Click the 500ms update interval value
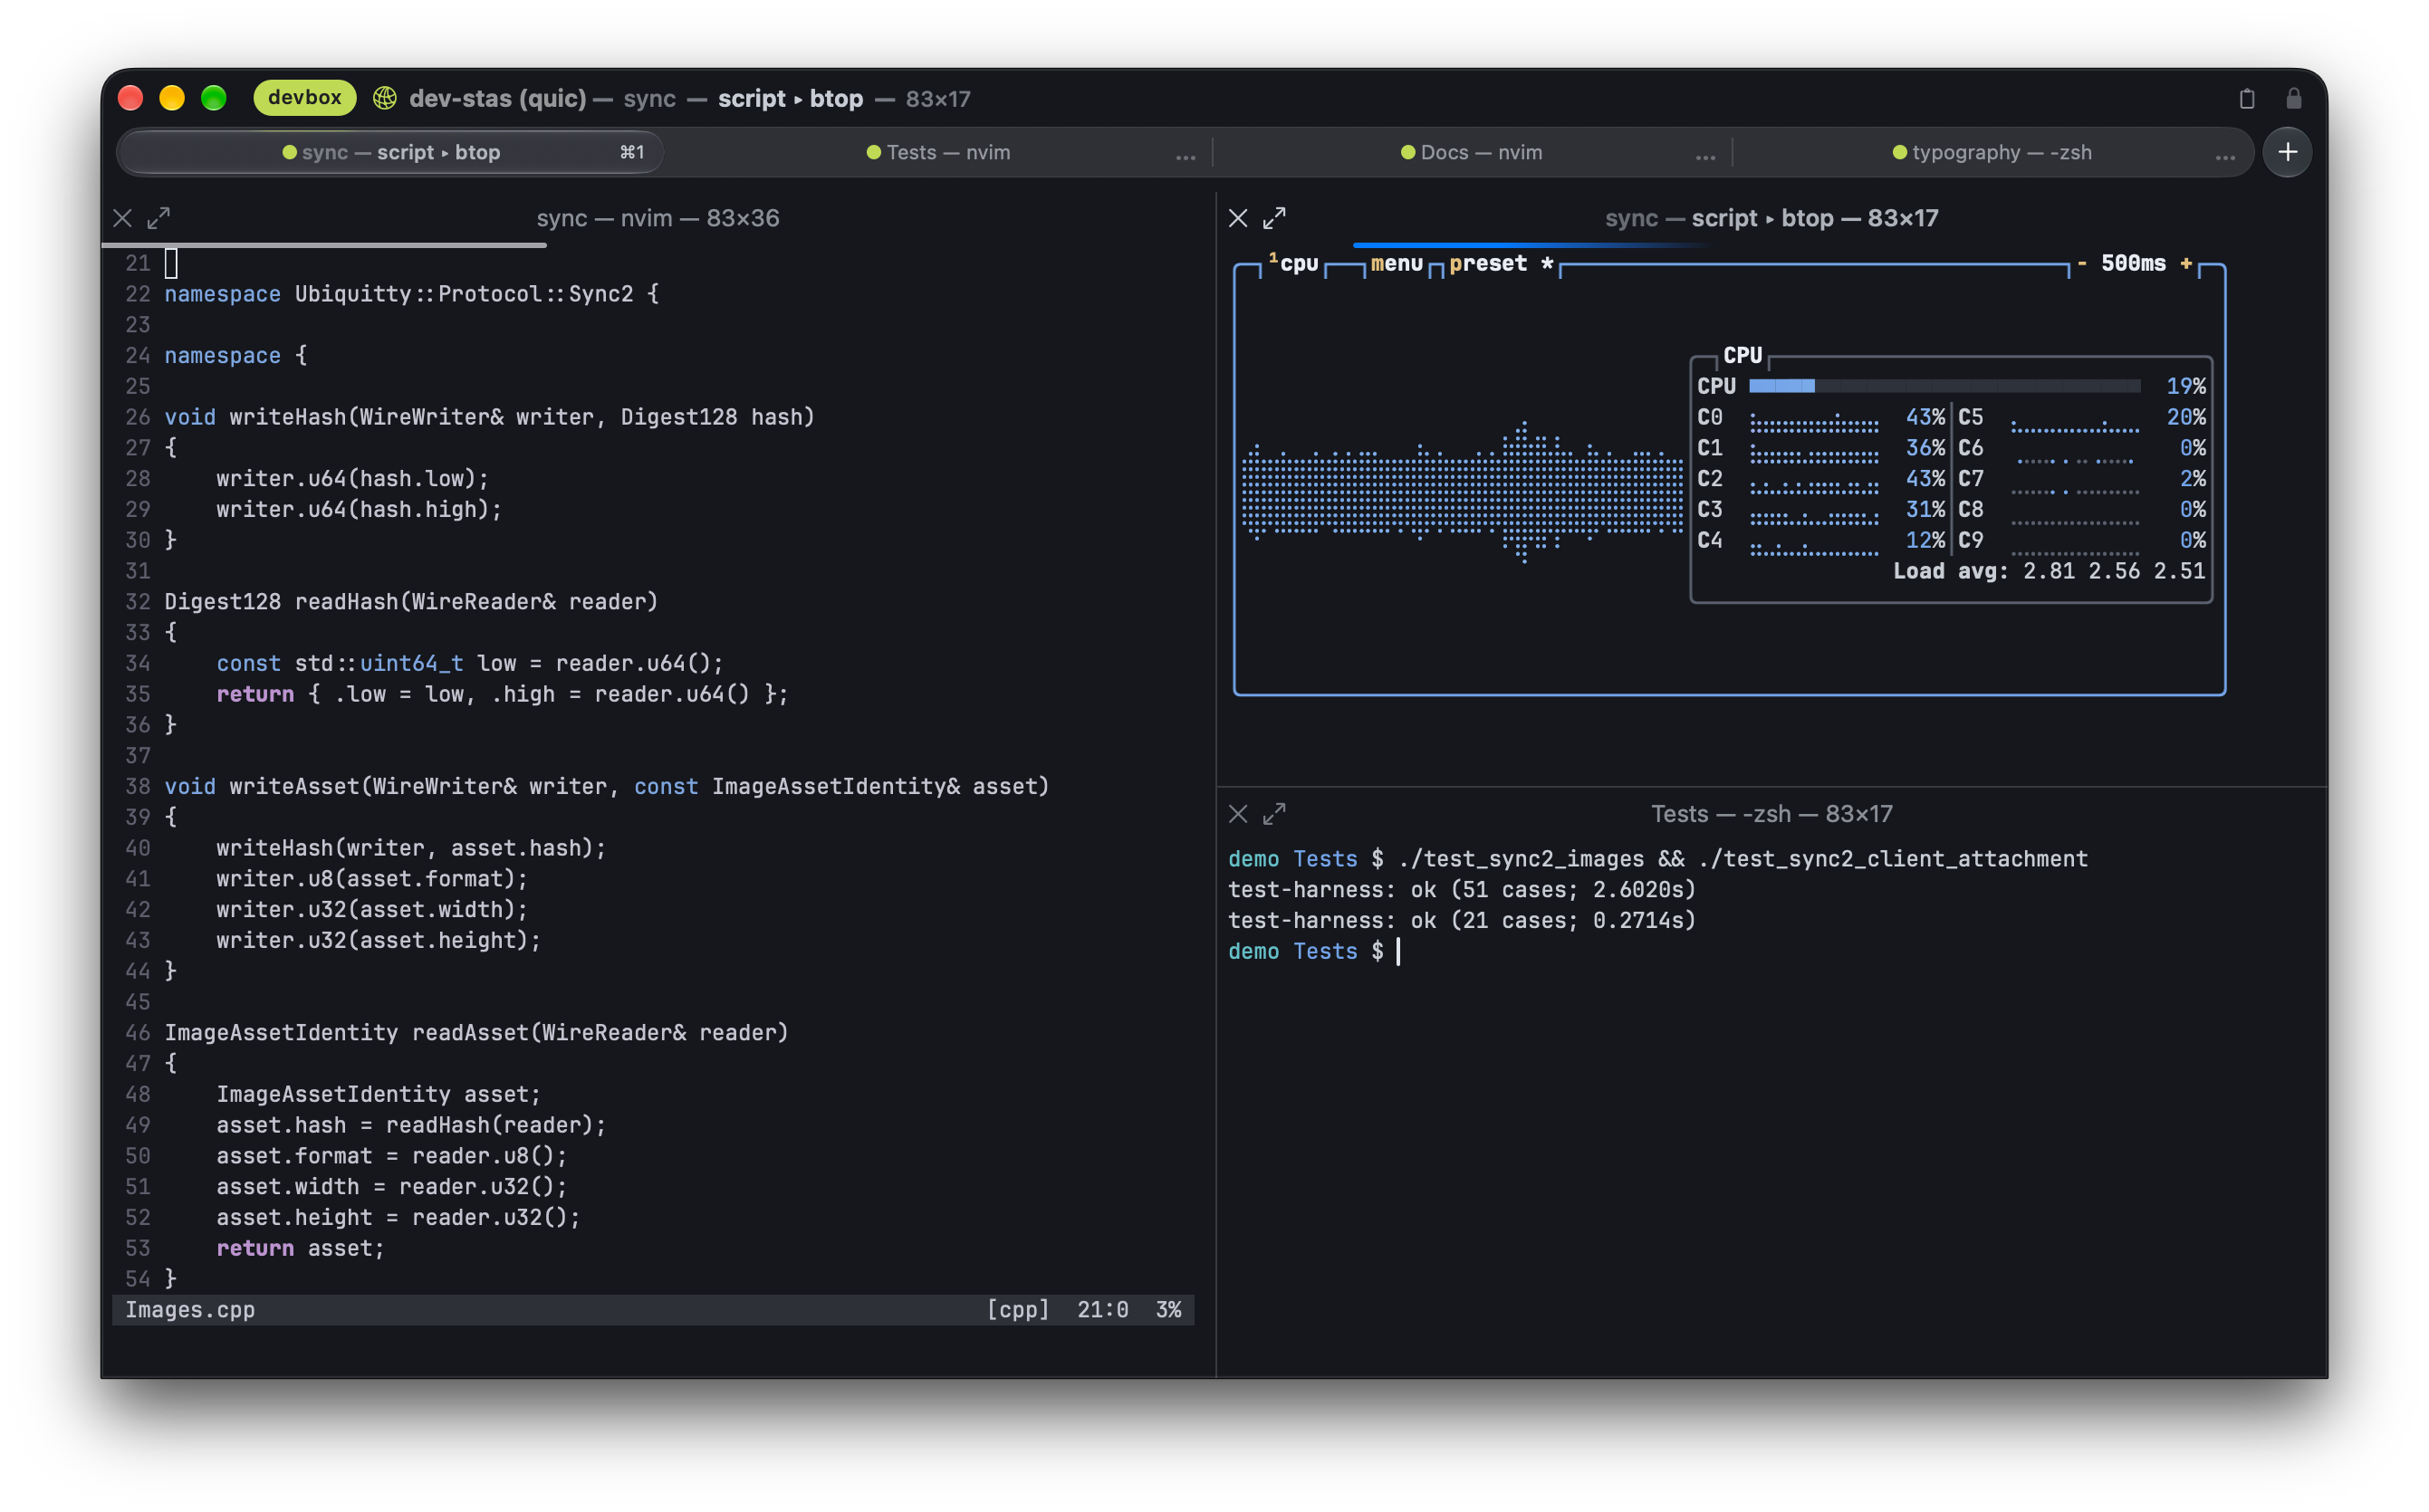The image size is (2429, 1512). pos(2133,264)
